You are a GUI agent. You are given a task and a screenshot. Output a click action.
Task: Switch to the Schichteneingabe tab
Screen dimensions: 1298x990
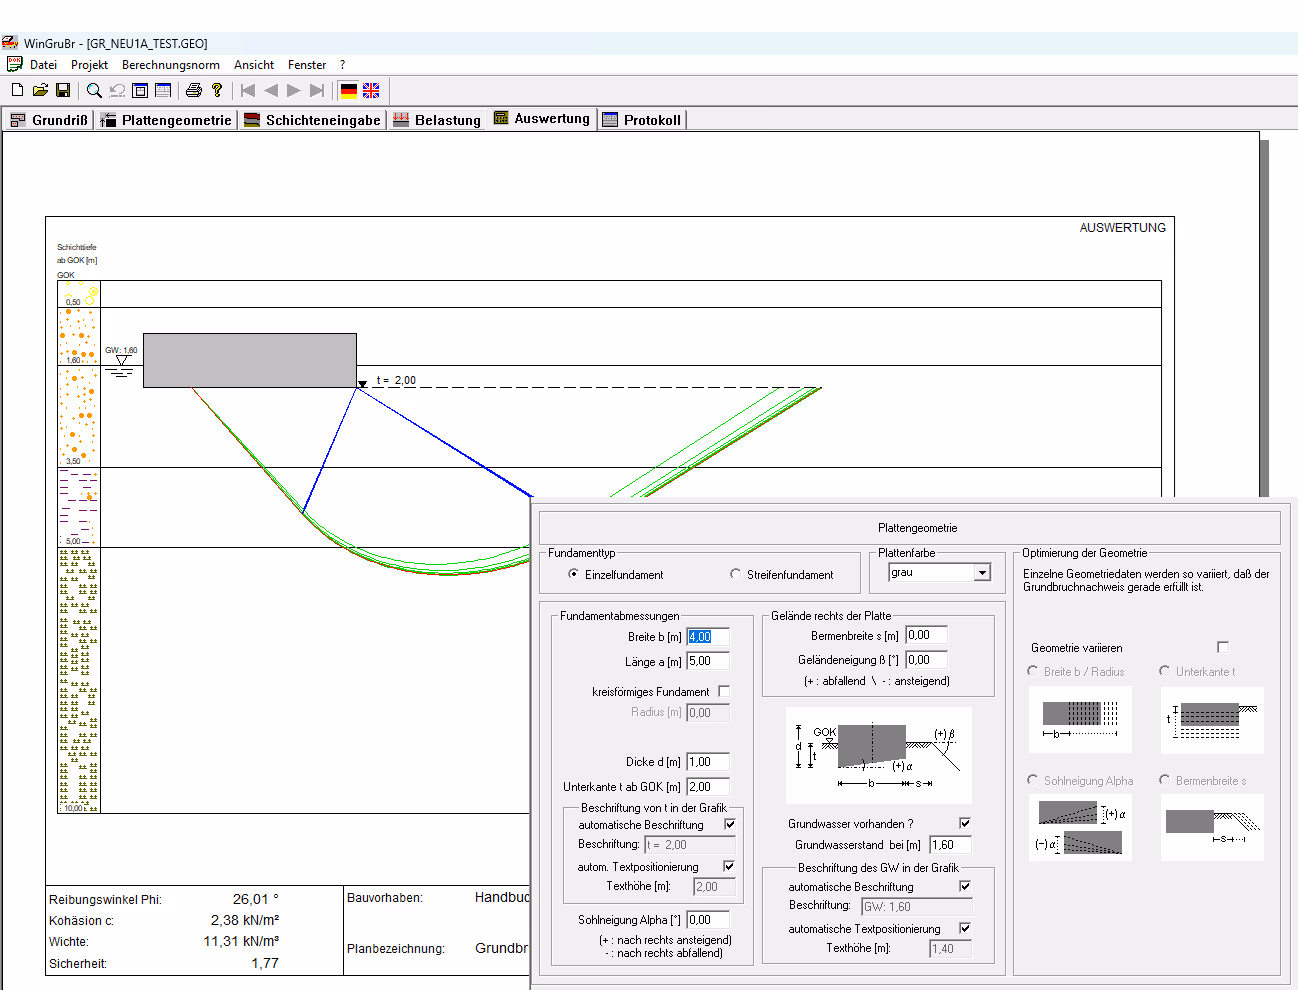pyautogui.click(x=313, y=120)
